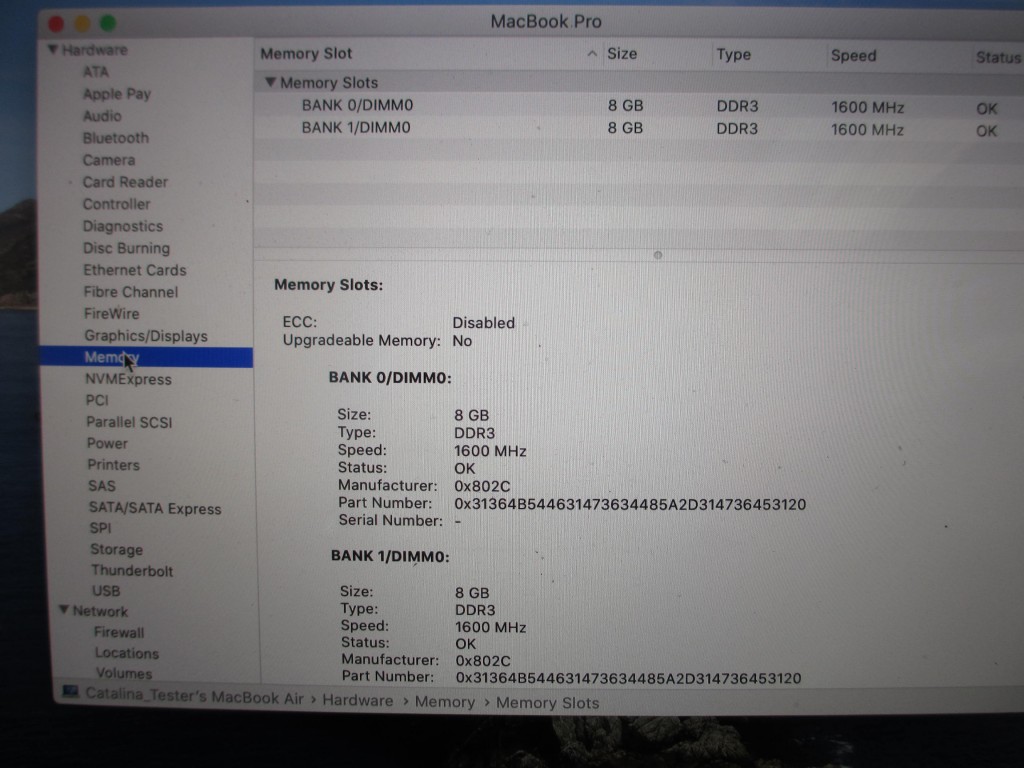The height and width of the screenshot is (768, 1024).
Task: Select the BANK 0/DIMM0 table row
Action: (x=639, y=106)
